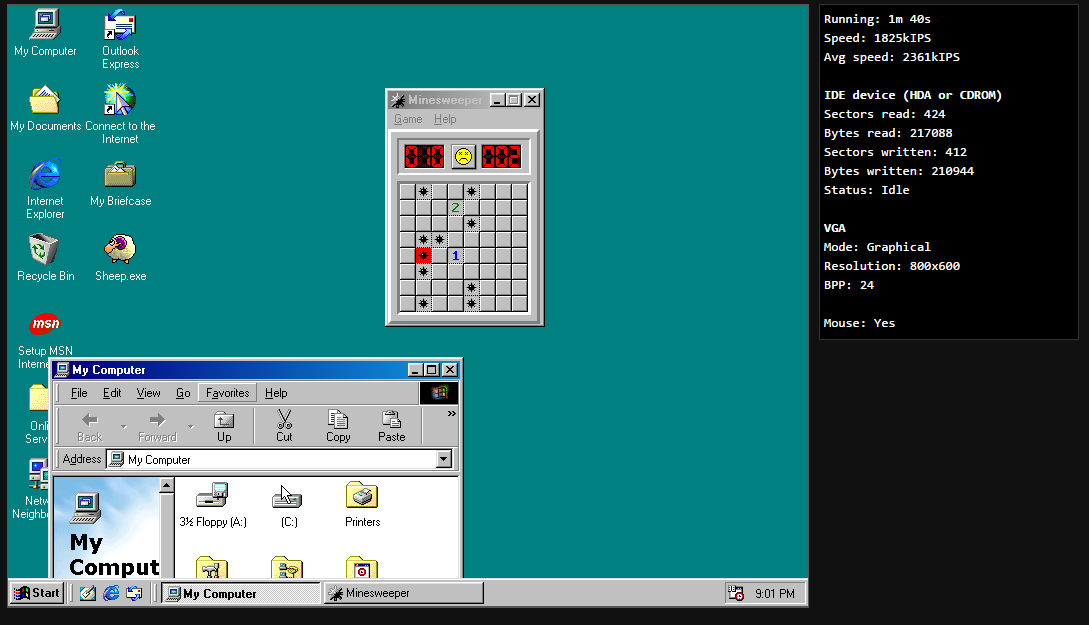The height and width of the screenshot is (625, 1089).
Task: Select the Recycle Bin desktop icon
Action: [x=45, y=258]
